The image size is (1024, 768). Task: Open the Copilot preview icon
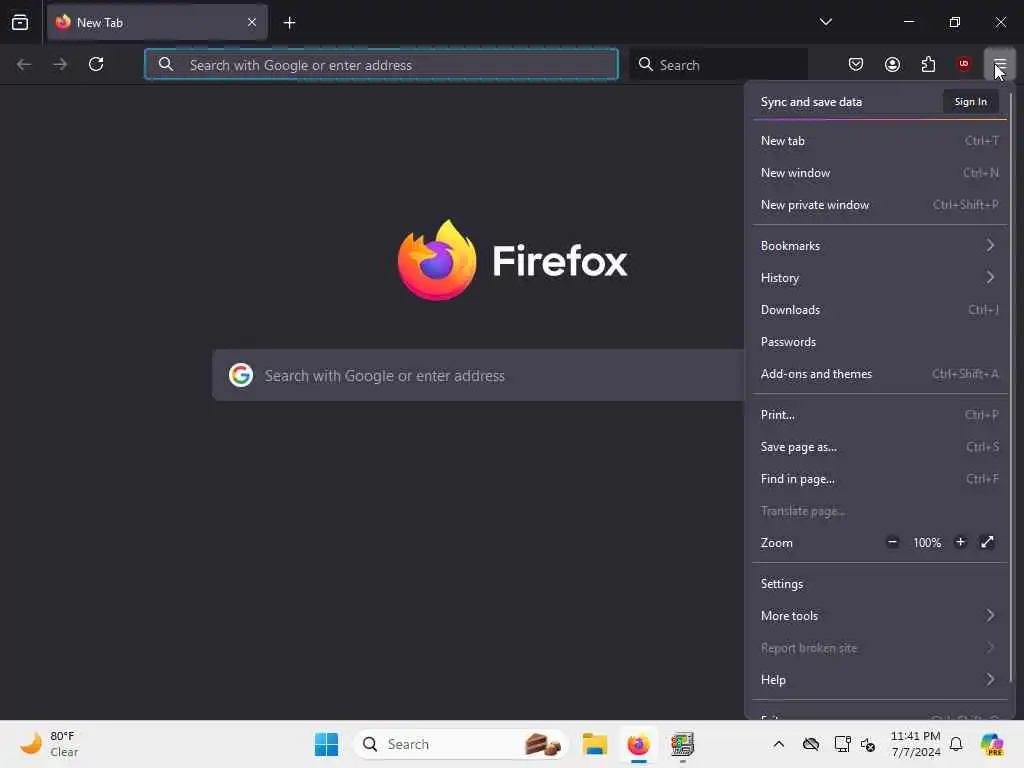click(x=992, y=744)
